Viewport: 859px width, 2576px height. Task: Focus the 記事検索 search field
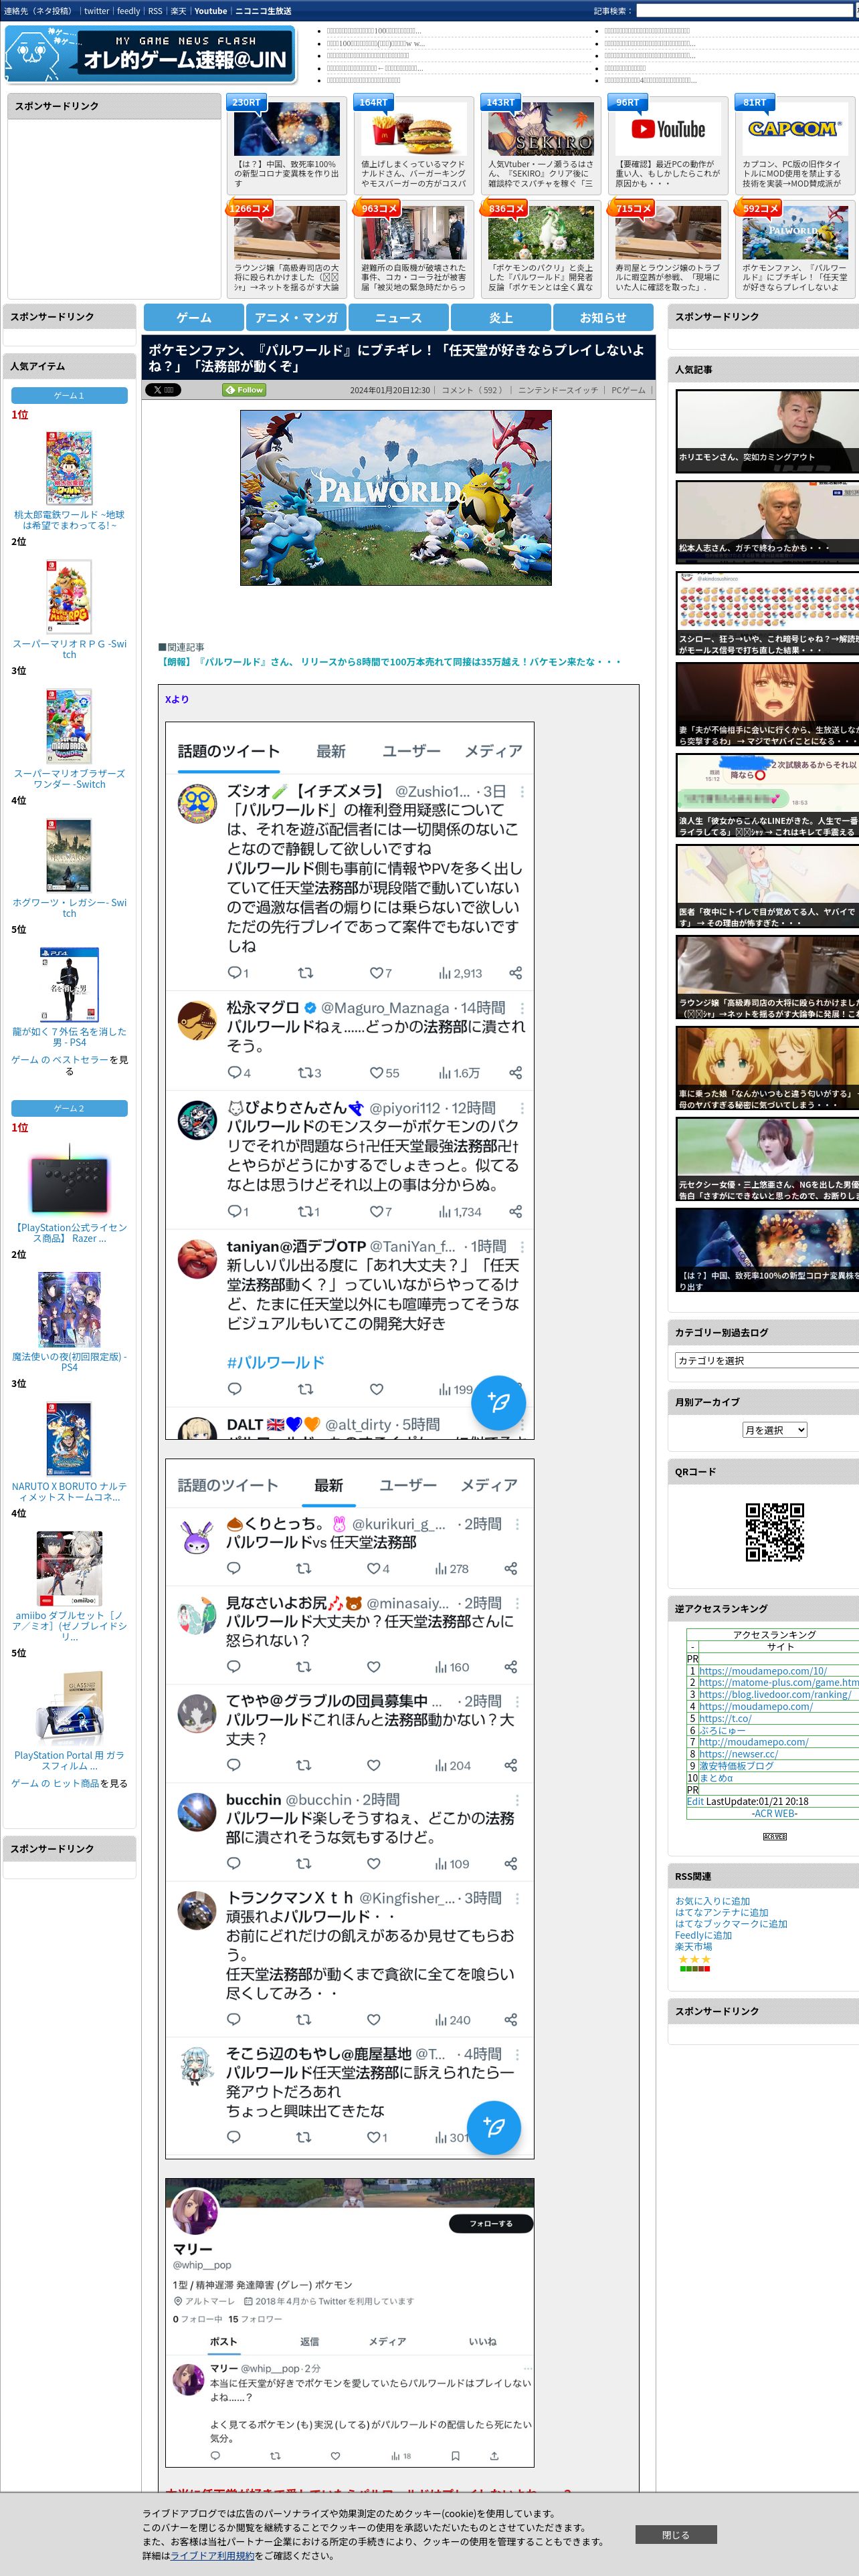pos(746,11)
